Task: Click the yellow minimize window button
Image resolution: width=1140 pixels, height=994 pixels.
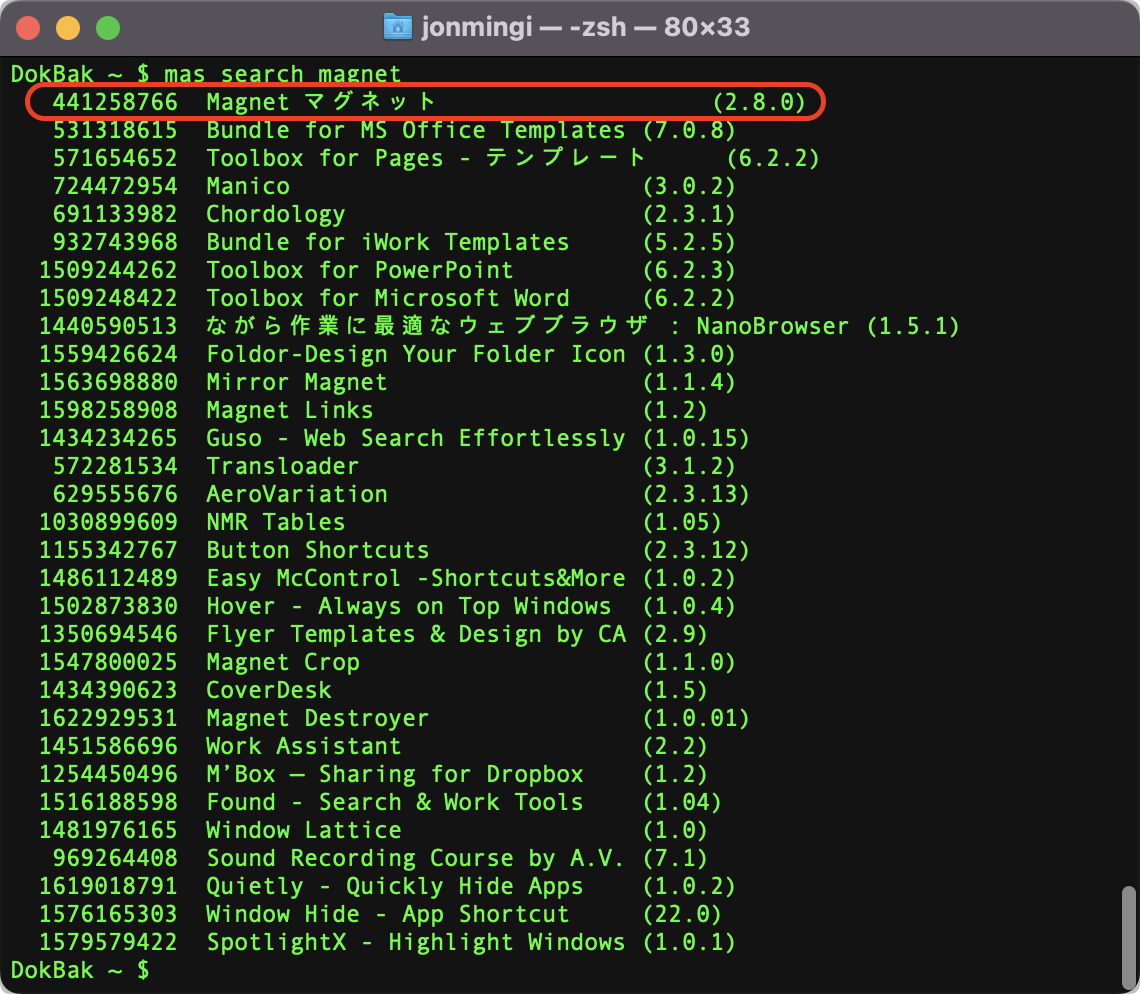Action: 68,28
